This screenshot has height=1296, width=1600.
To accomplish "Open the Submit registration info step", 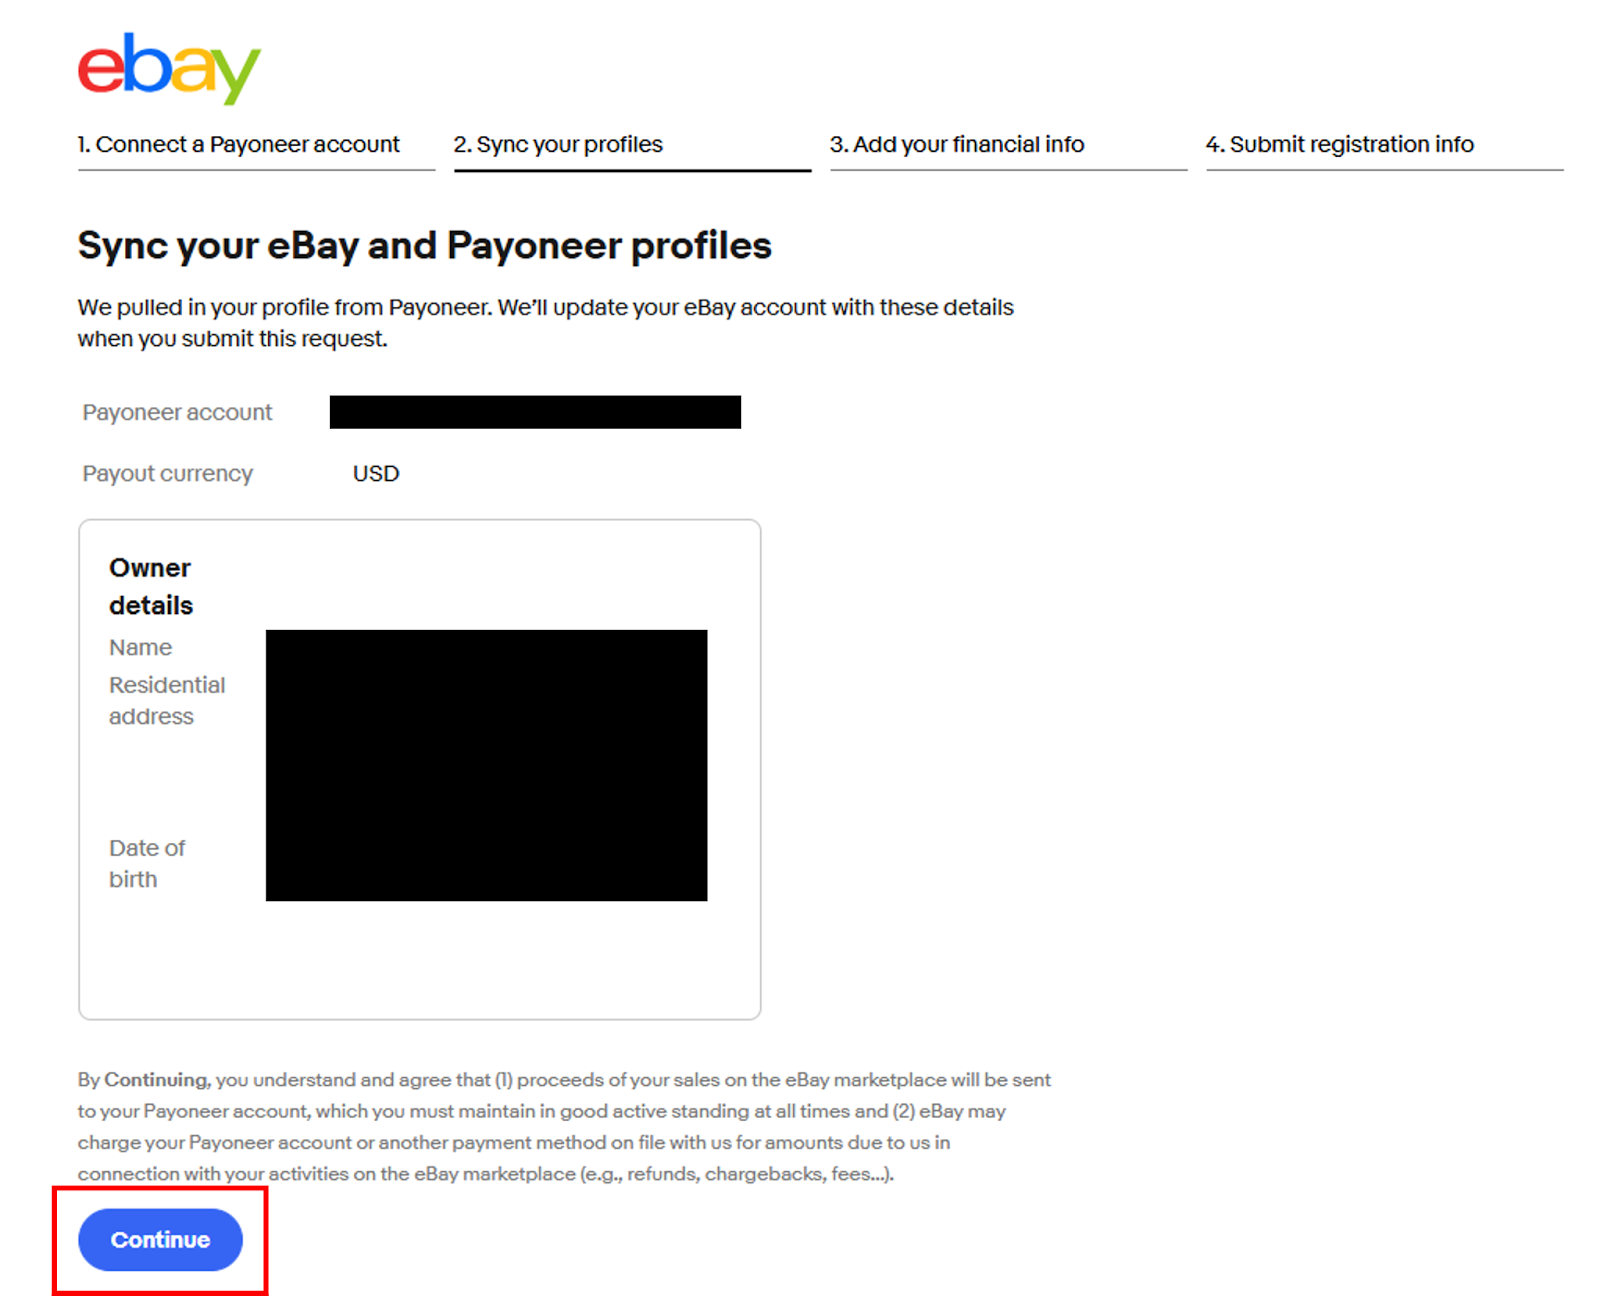I will click(1340, 144).
